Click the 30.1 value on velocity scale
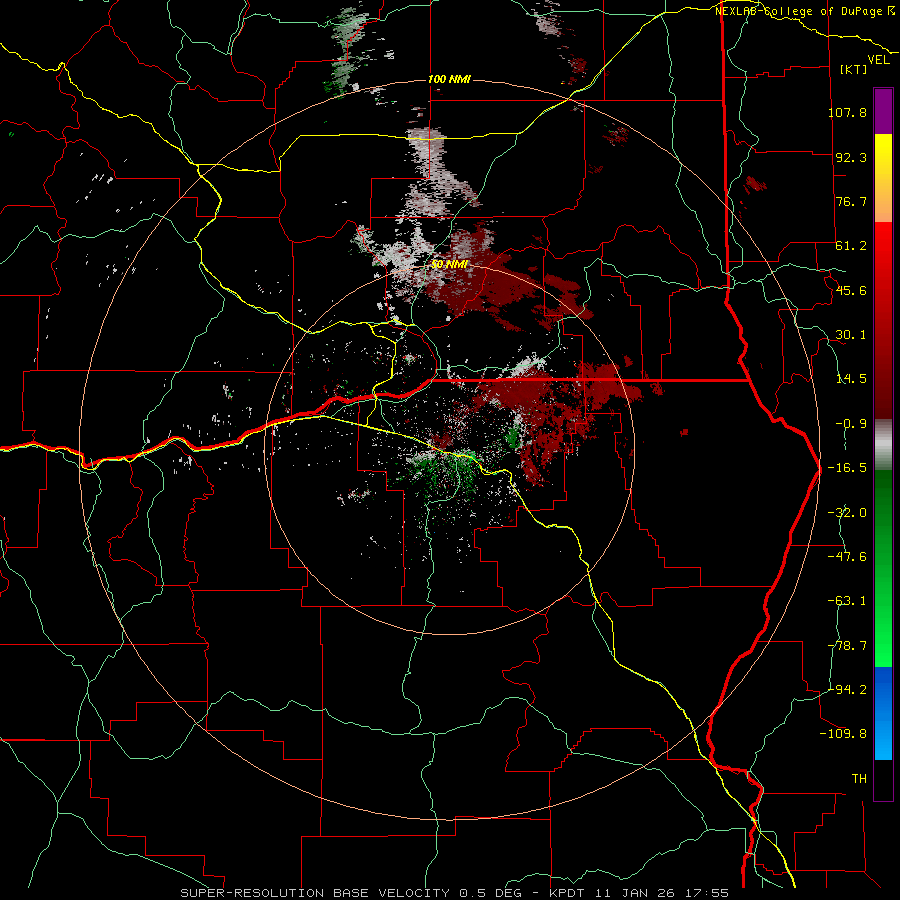 tap(851, 334)
